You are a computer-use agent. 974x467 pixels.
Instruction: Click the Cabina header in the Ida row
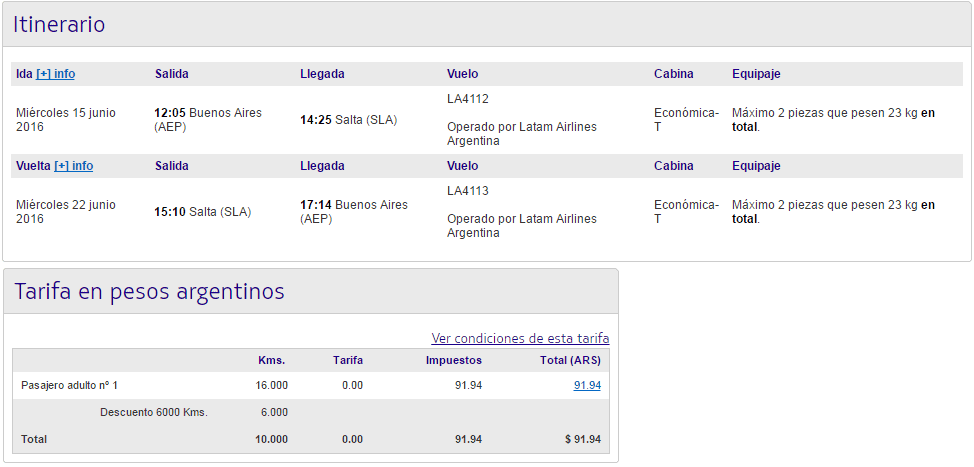pos(674,74)
